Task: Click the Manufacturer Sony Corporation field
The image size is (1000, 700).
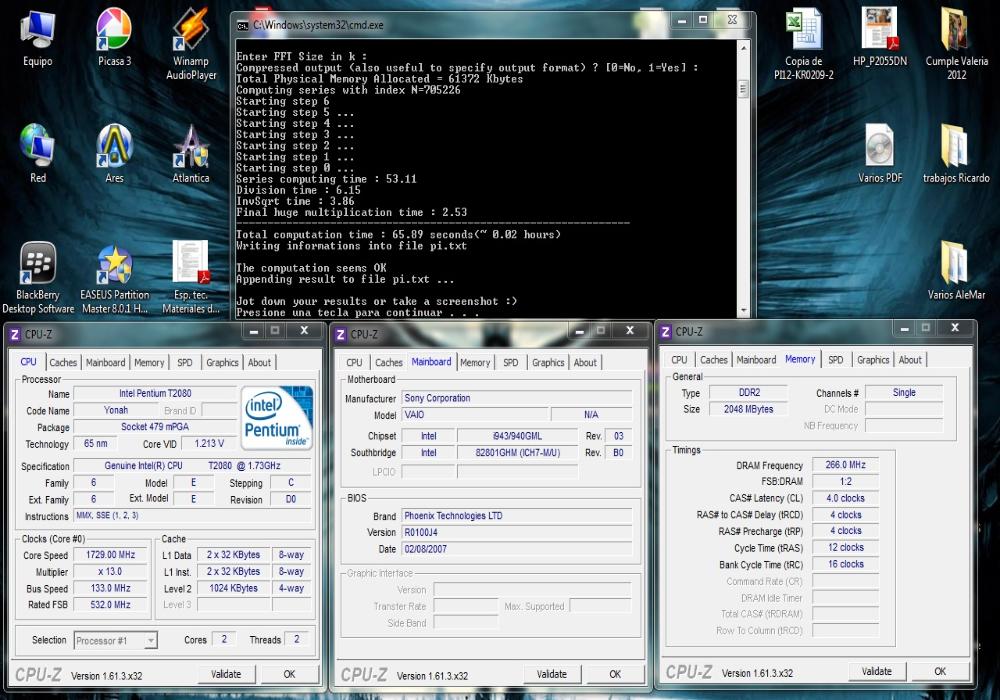Action: click(517, 398)
